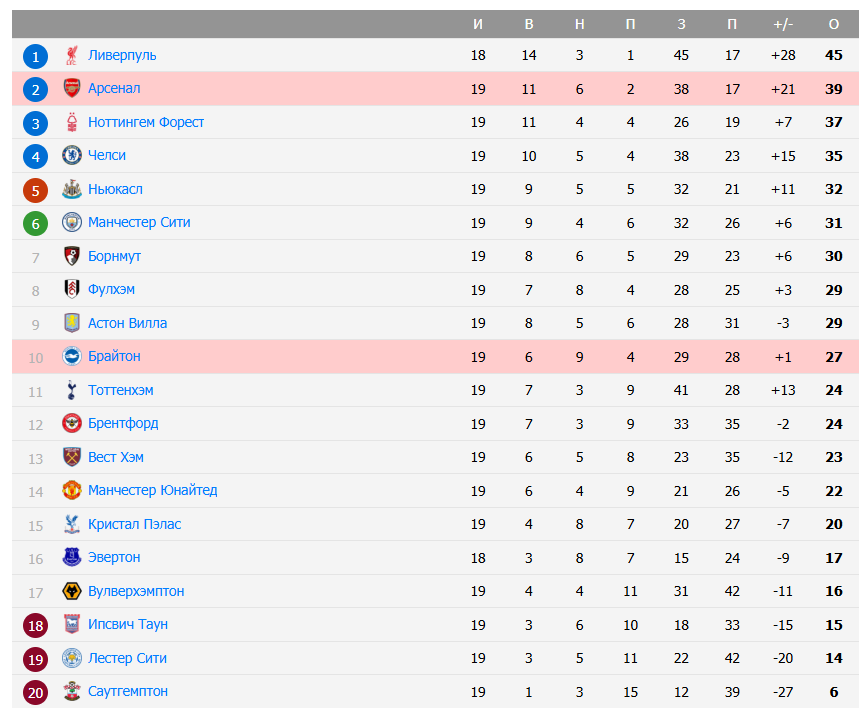The width and height of the screenshot is (865, 723).
Task: Click the Liverpool club crest icon
Action: (71, 55)
